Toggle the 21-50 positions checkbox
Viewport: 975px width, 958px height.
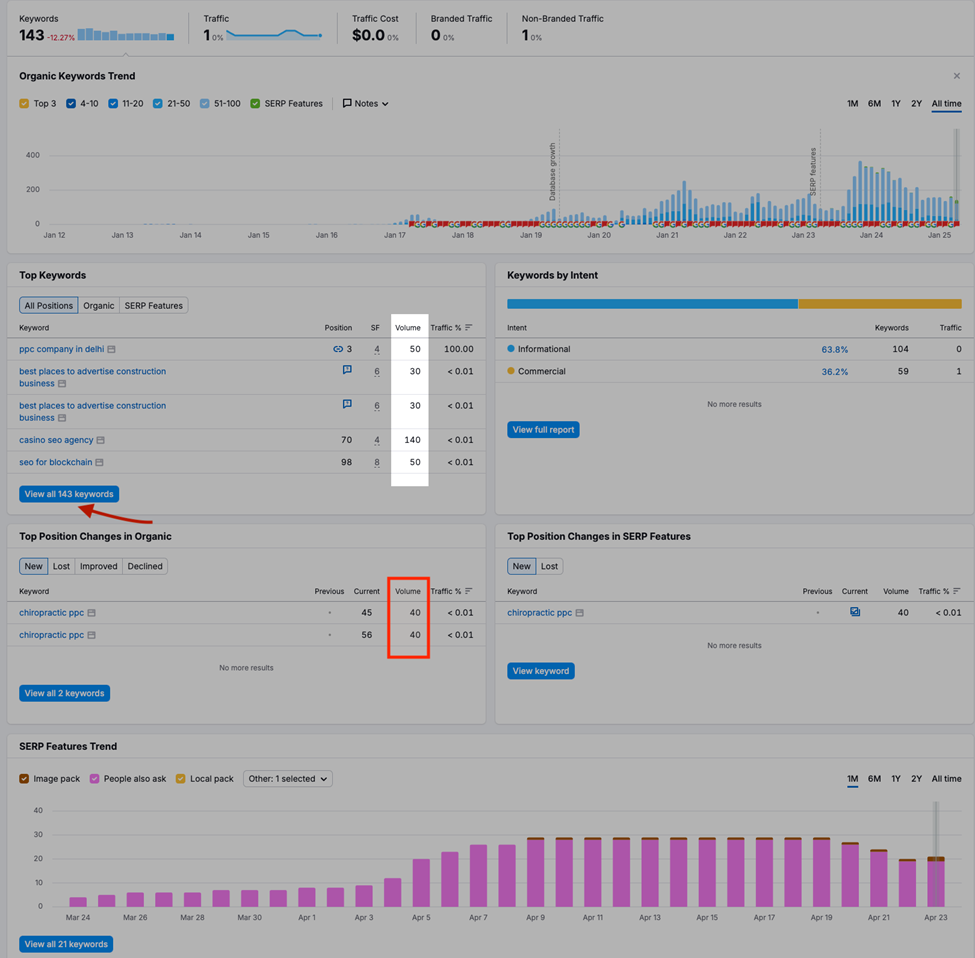click(x=157, y=103)
